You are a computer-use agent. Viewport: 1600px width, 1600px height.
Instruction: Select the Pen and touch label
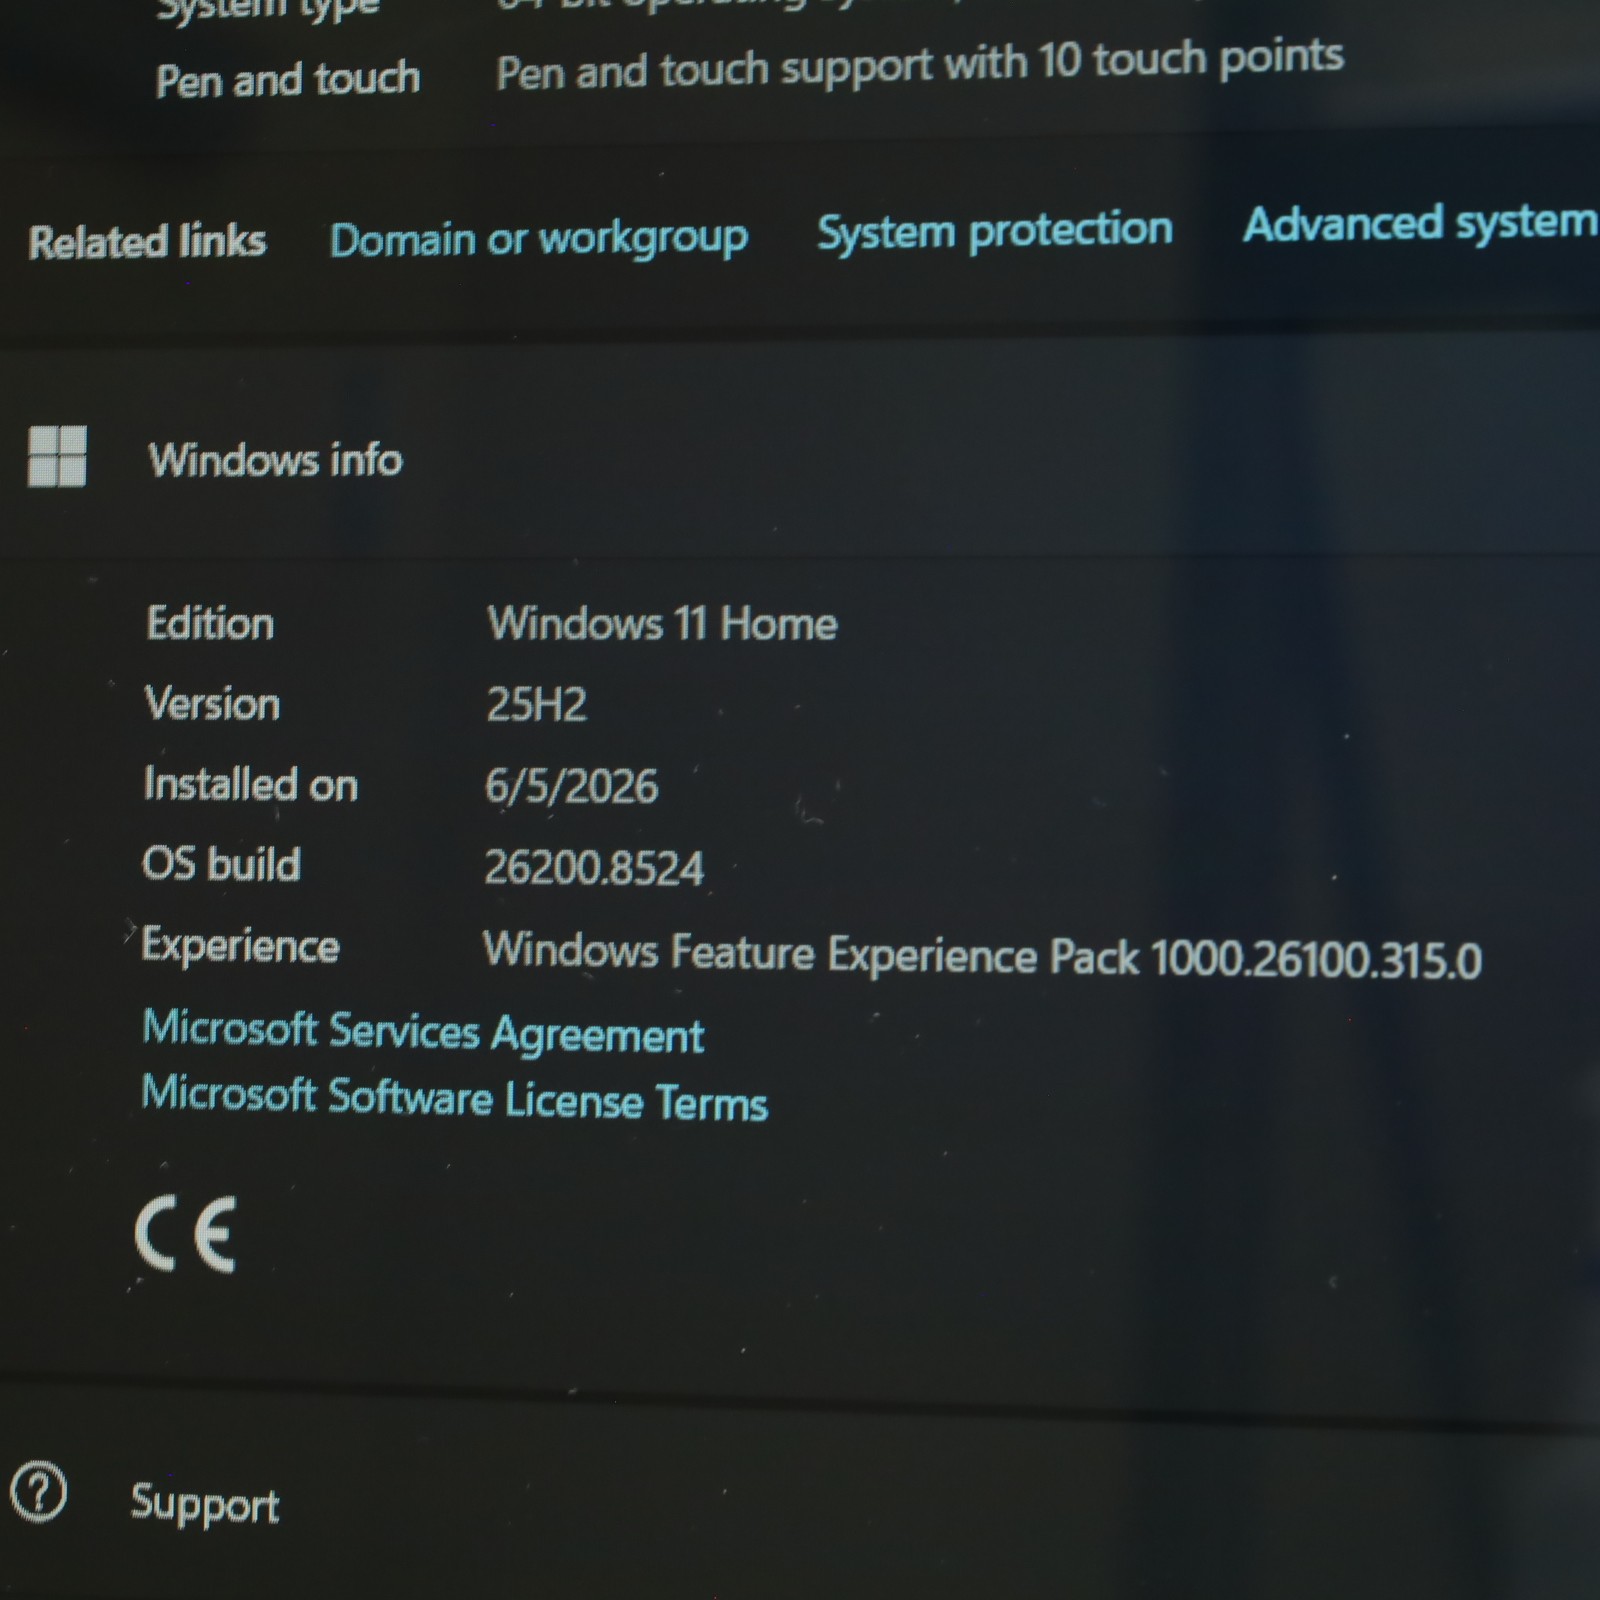288,79
